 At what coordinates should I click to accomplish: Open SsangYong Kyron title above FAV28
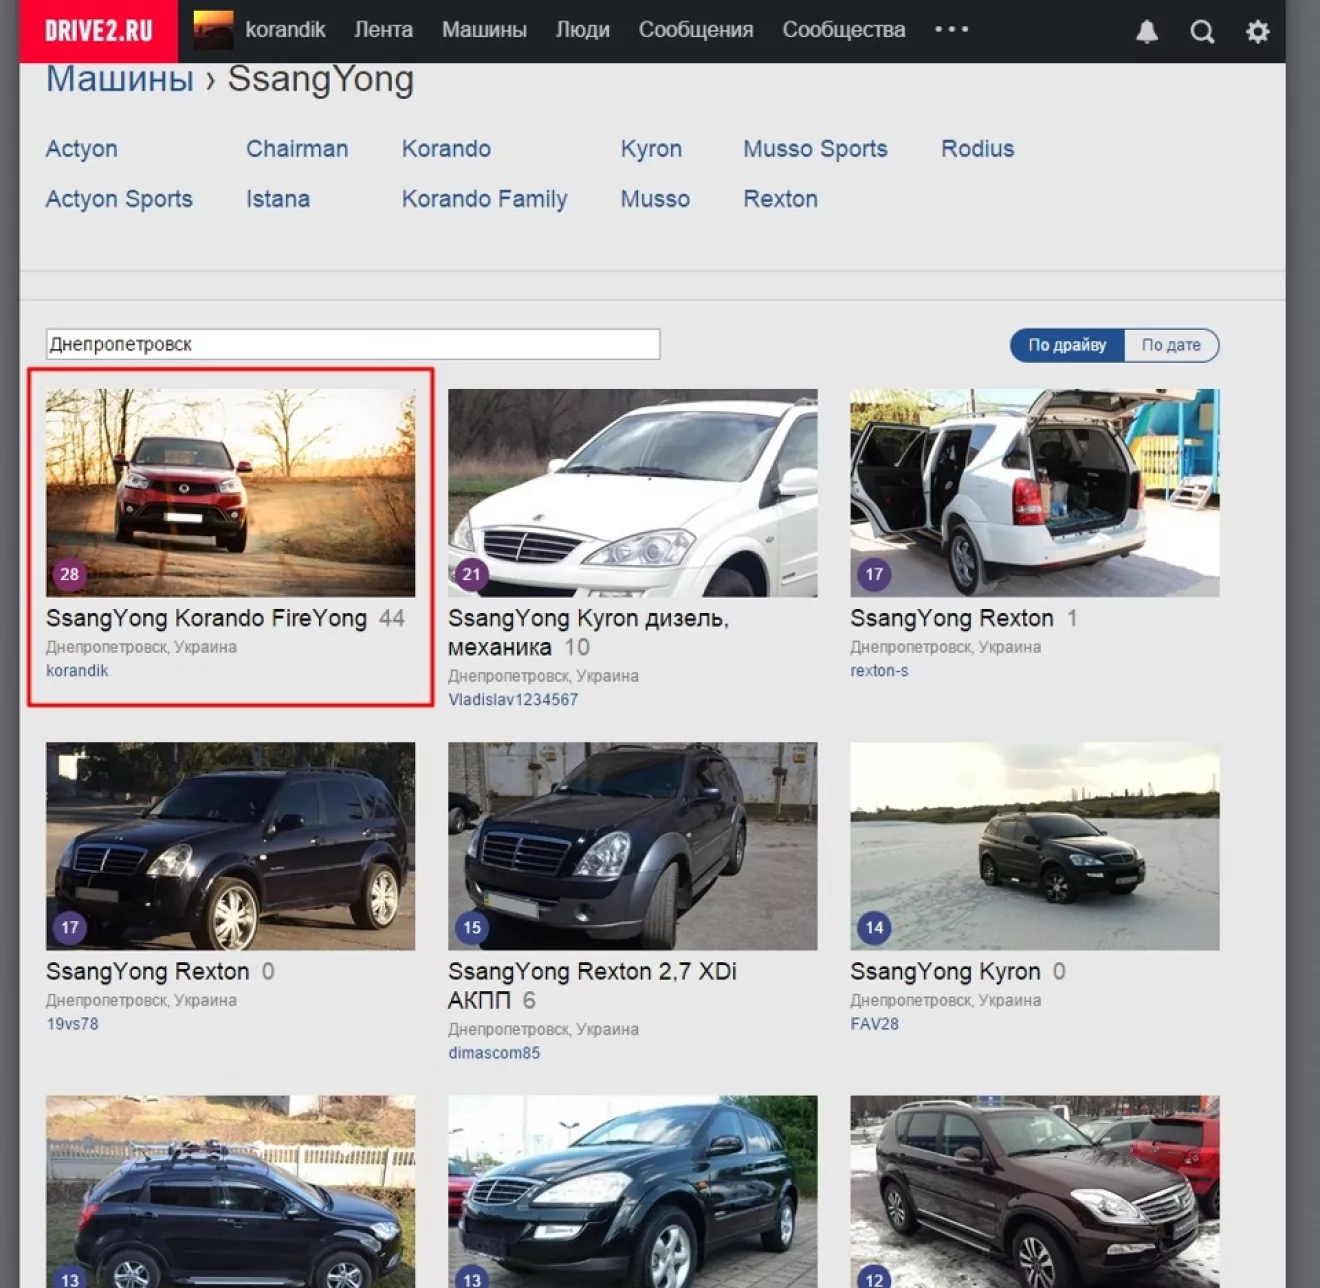click(945, 971)
